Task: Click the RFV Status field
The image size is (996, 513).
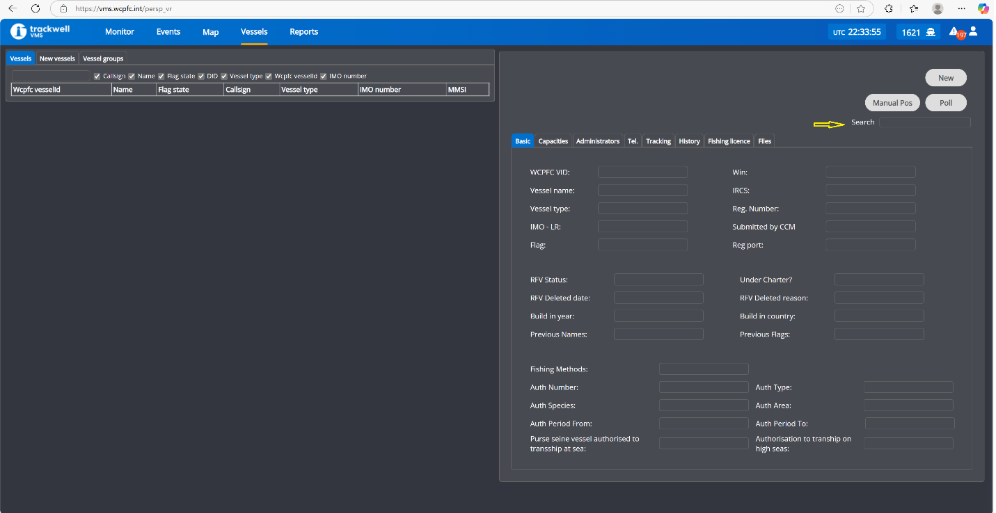Action: point(659,279)
